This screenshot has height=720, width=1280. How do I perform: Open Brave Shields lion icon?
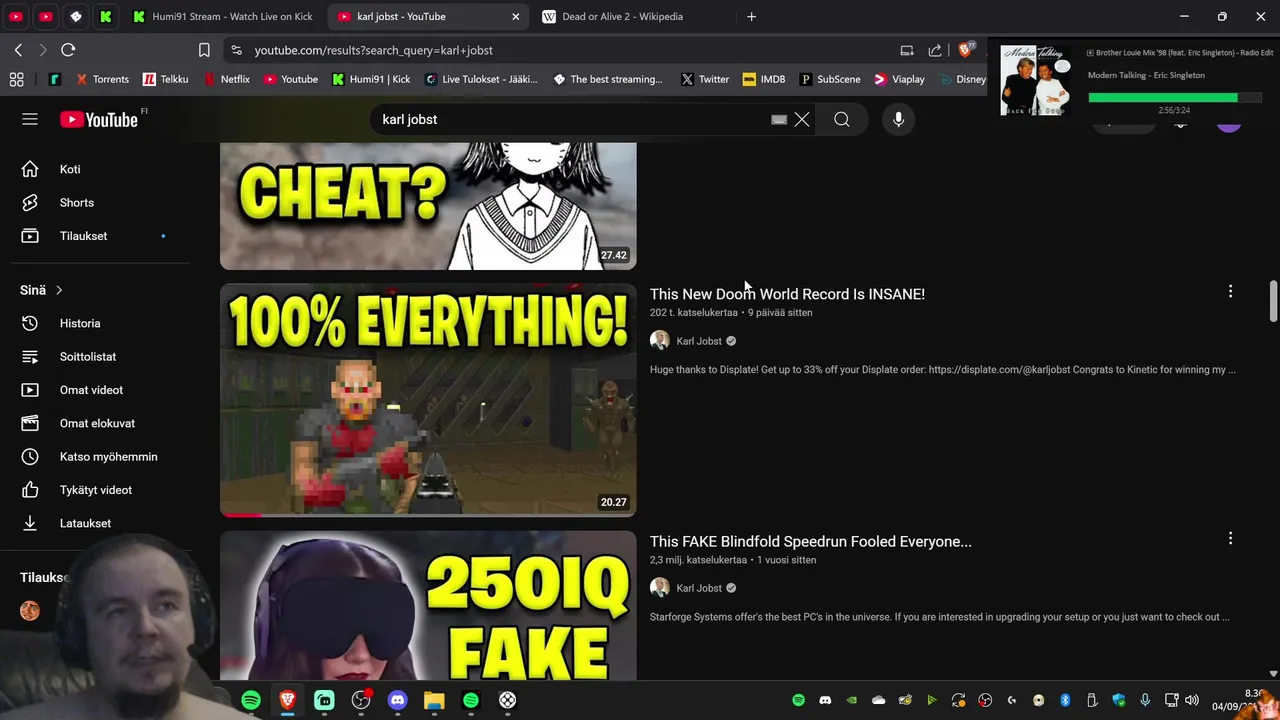pos(967,50)
